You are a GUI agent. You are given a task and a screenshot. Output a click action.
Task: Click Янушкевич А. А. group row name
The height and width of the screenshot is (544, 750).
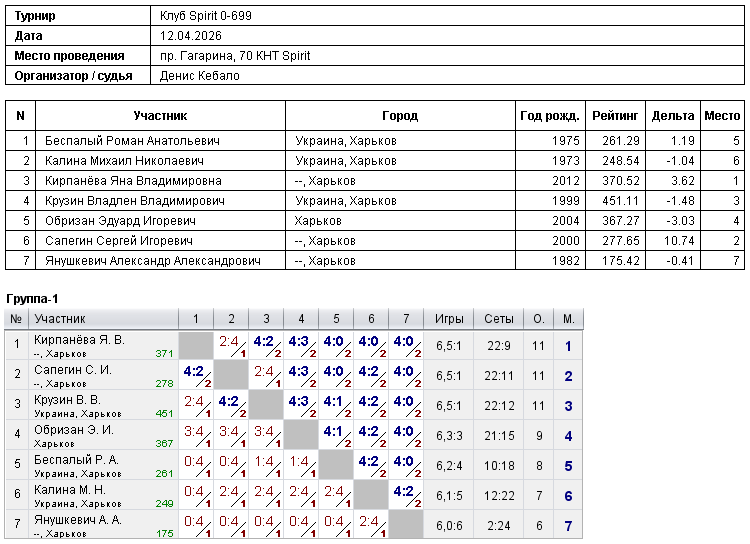(78, 520)
